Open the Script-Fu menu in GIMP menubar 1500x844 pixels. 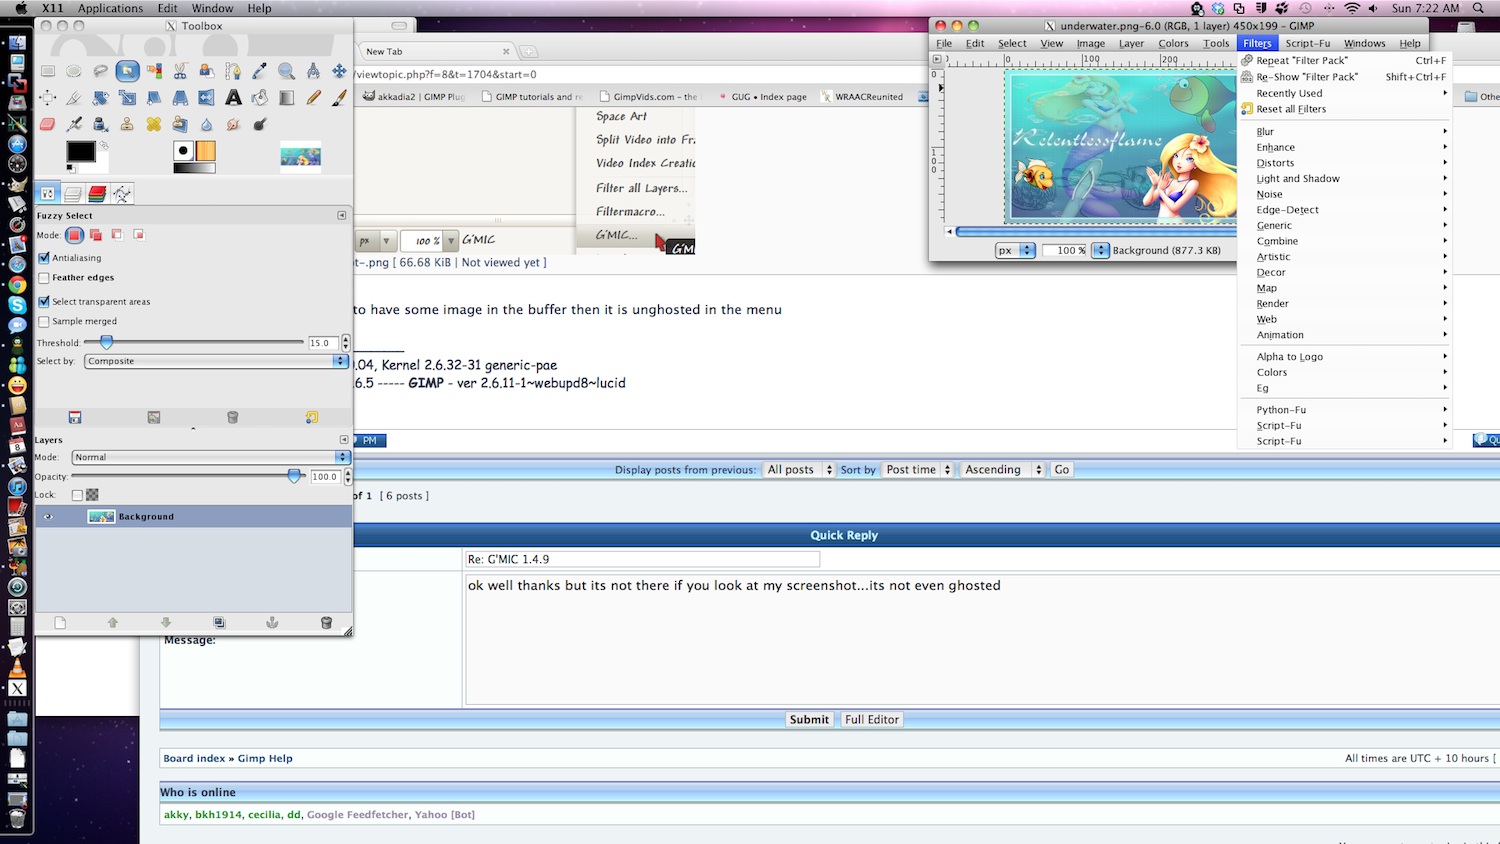[1307, 43]
